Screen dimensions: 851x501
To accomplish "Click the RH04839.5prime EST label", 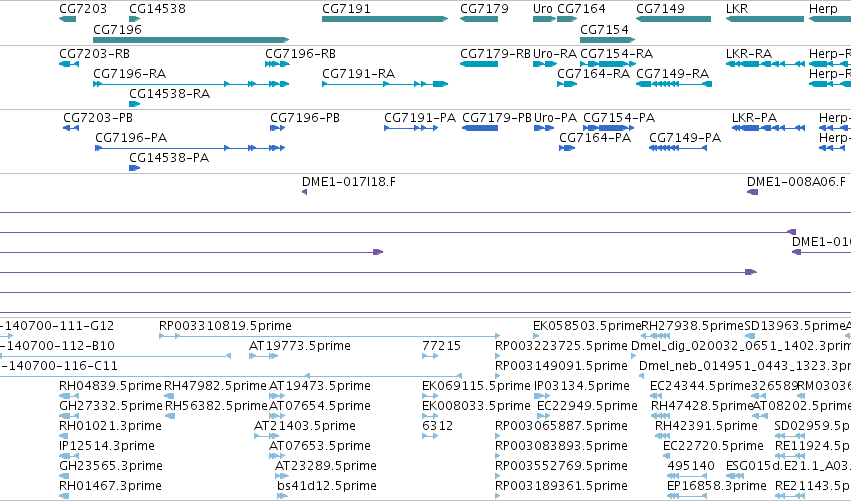I will tap(111, 386).
